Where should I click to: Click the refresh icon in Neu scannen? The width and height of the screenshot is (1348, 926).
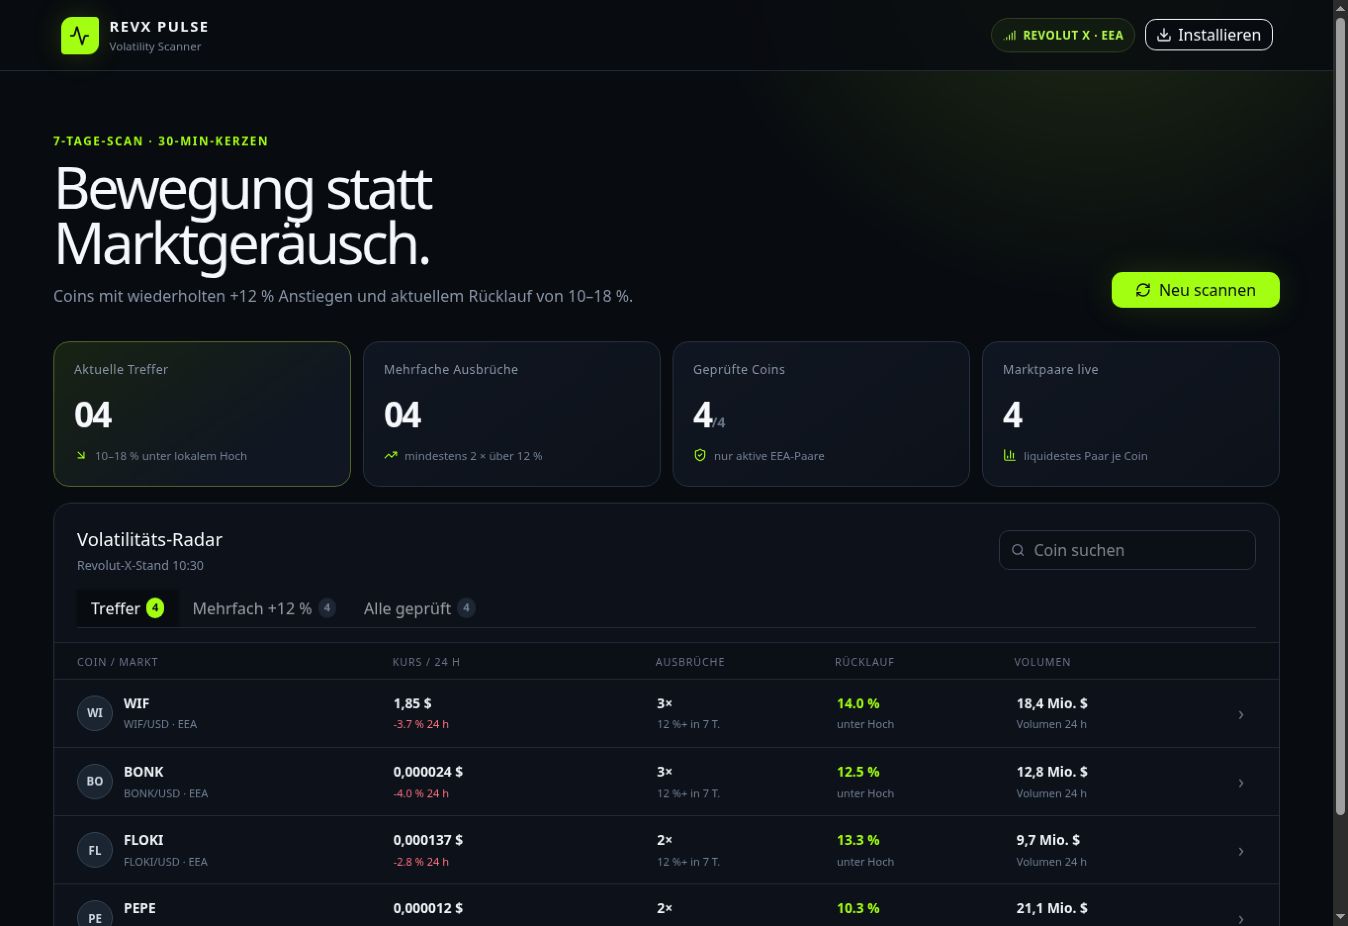(x=1143, y=290)
